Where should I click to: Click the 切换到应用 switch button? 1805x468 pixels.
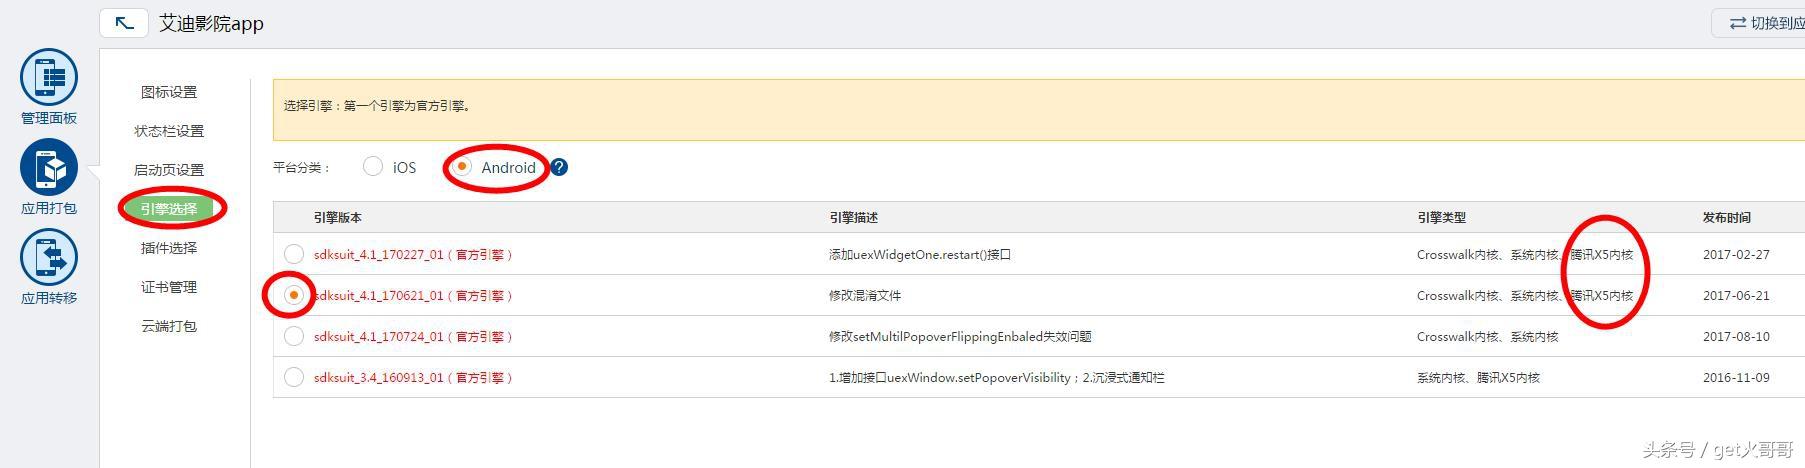coord(1760,23)
